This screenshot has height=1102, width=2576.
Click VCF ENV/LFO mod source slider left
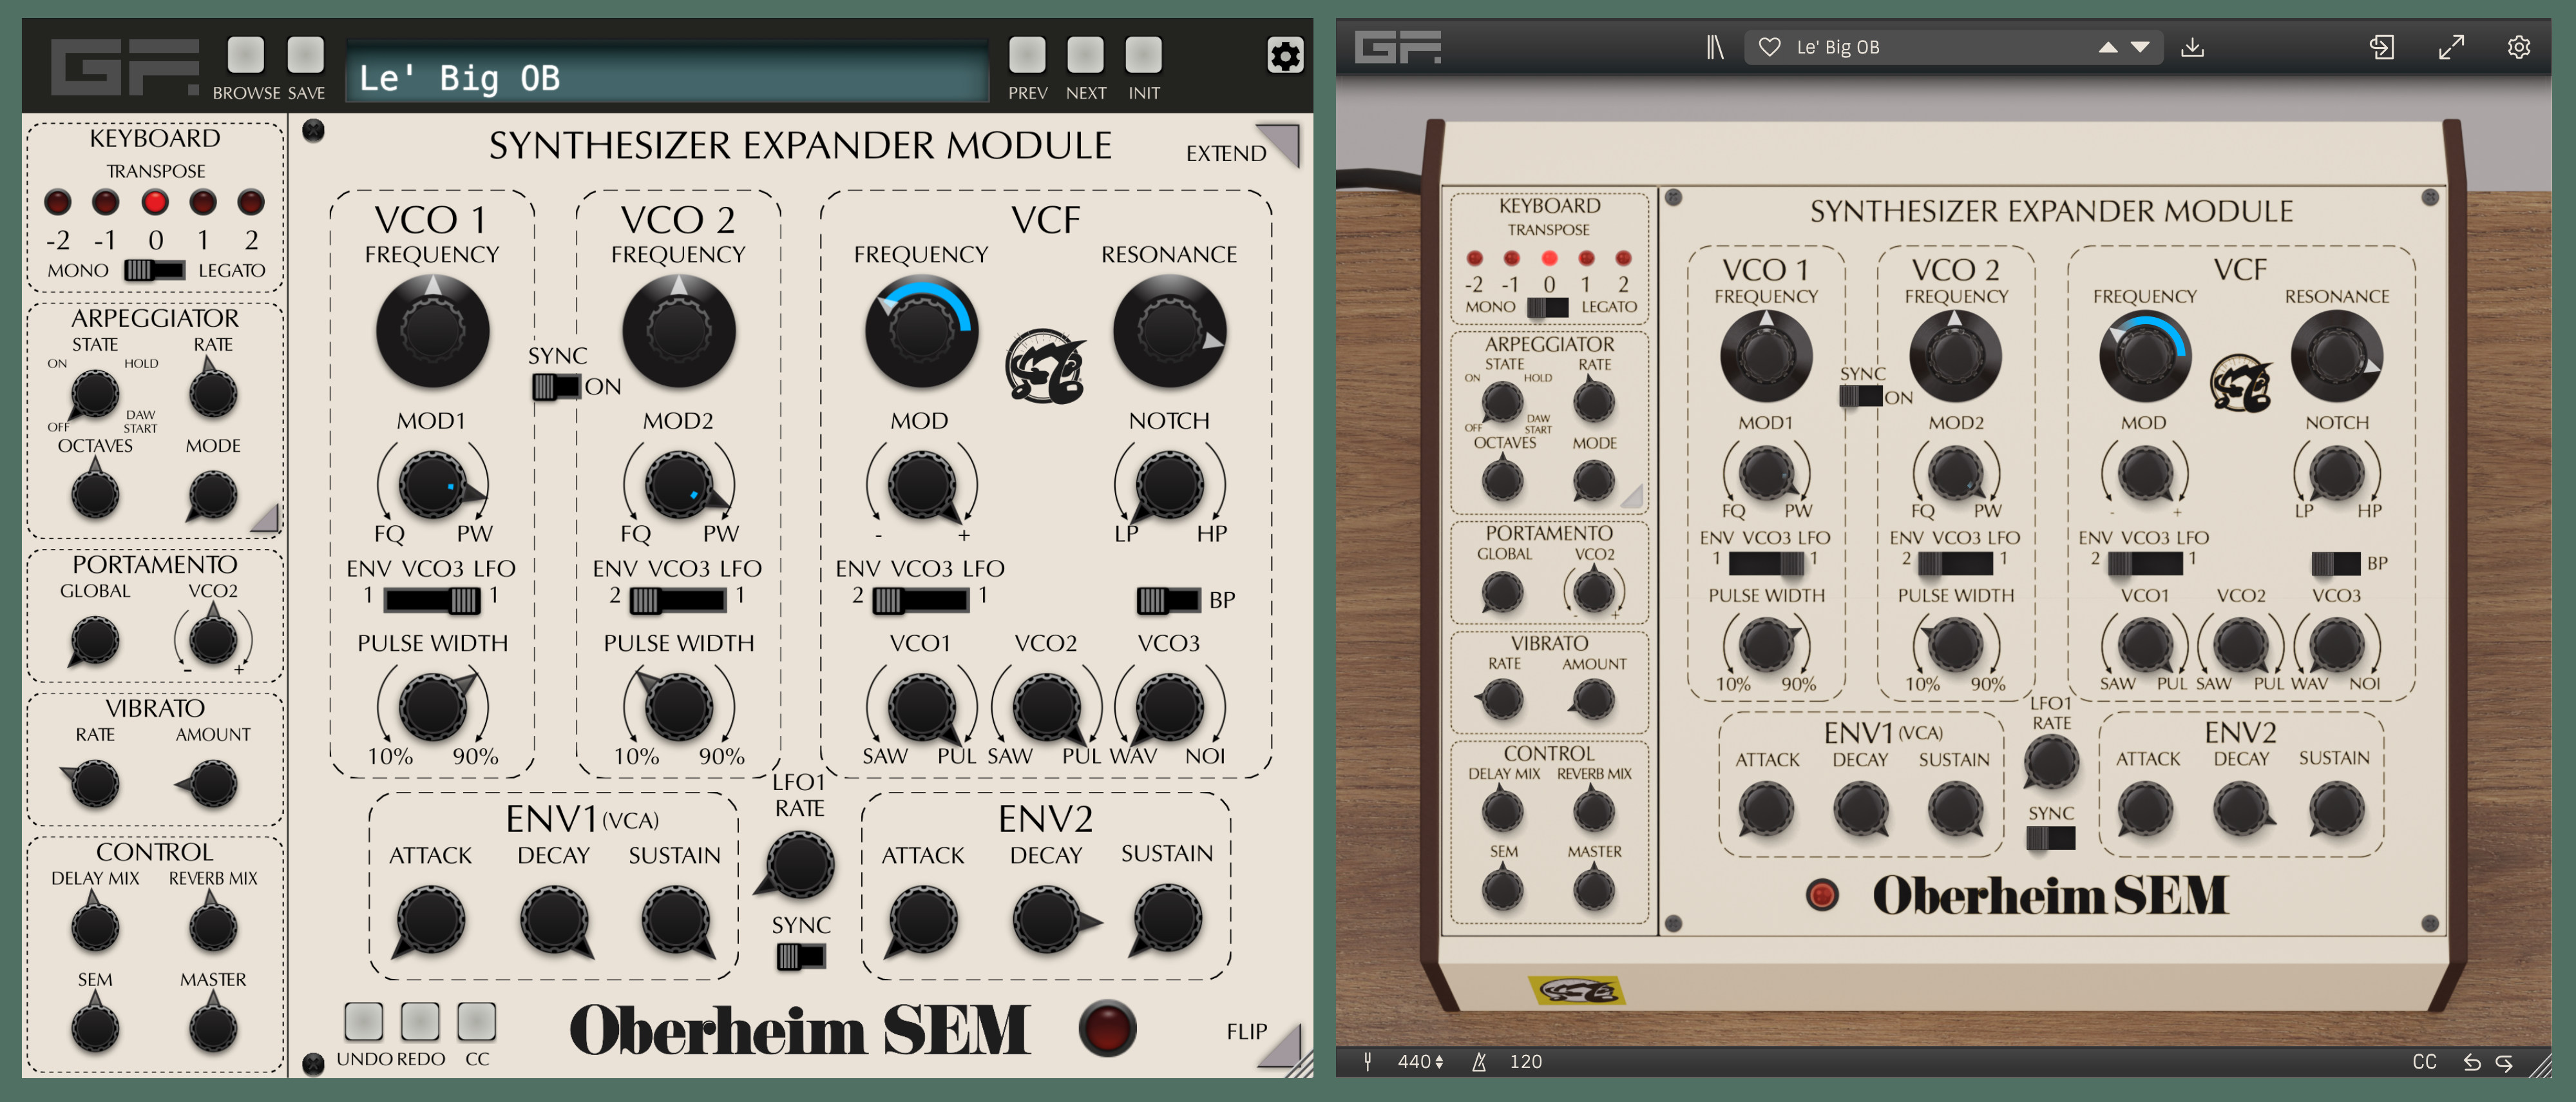point(921,600)
